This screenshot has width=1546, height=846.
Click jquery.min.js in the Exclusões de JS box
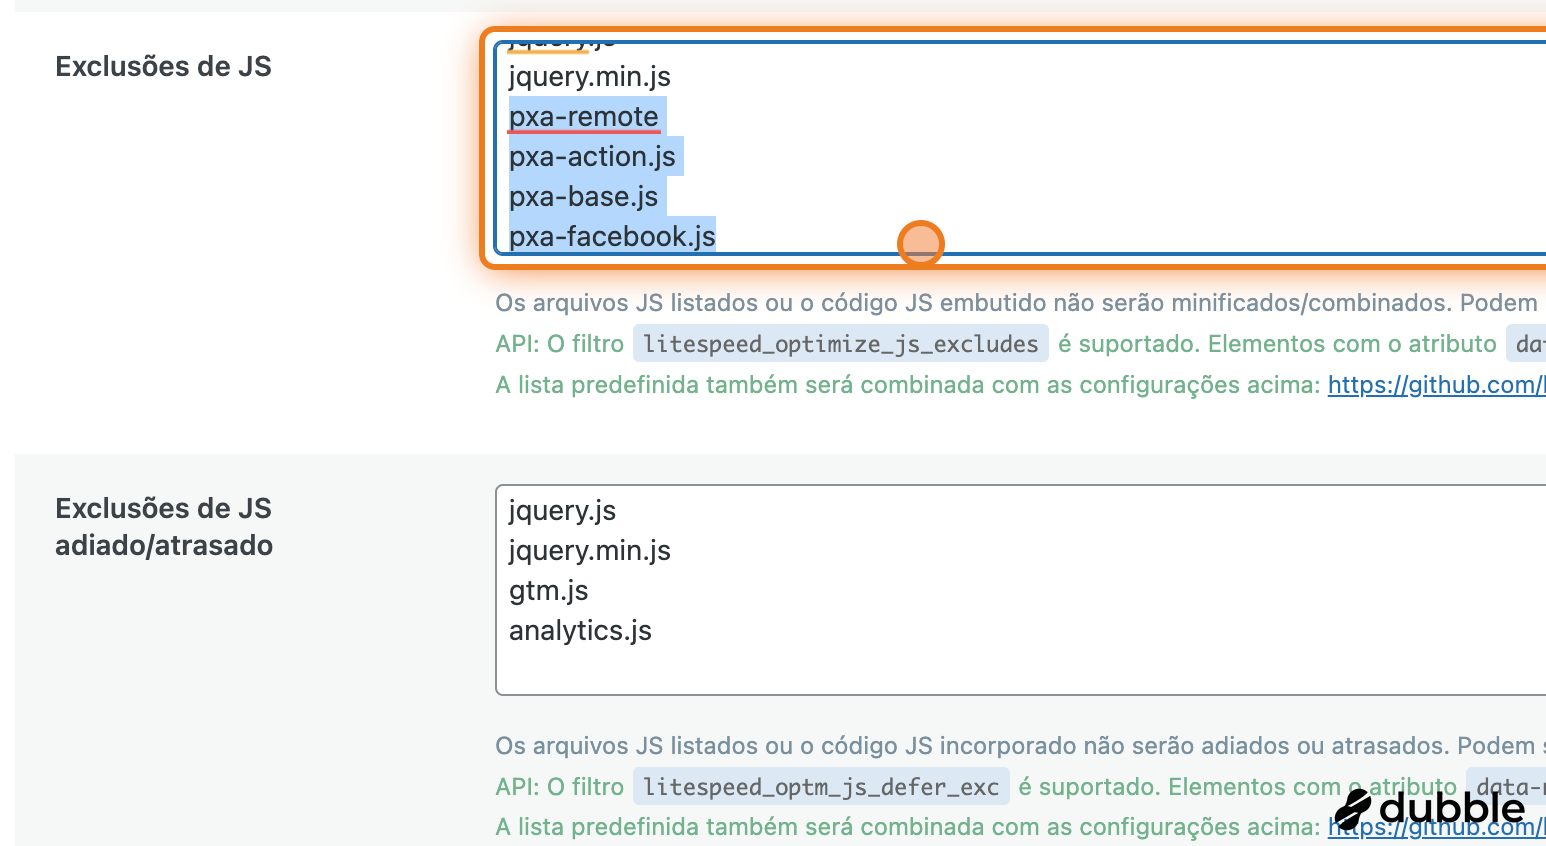[x=589, y=77]
